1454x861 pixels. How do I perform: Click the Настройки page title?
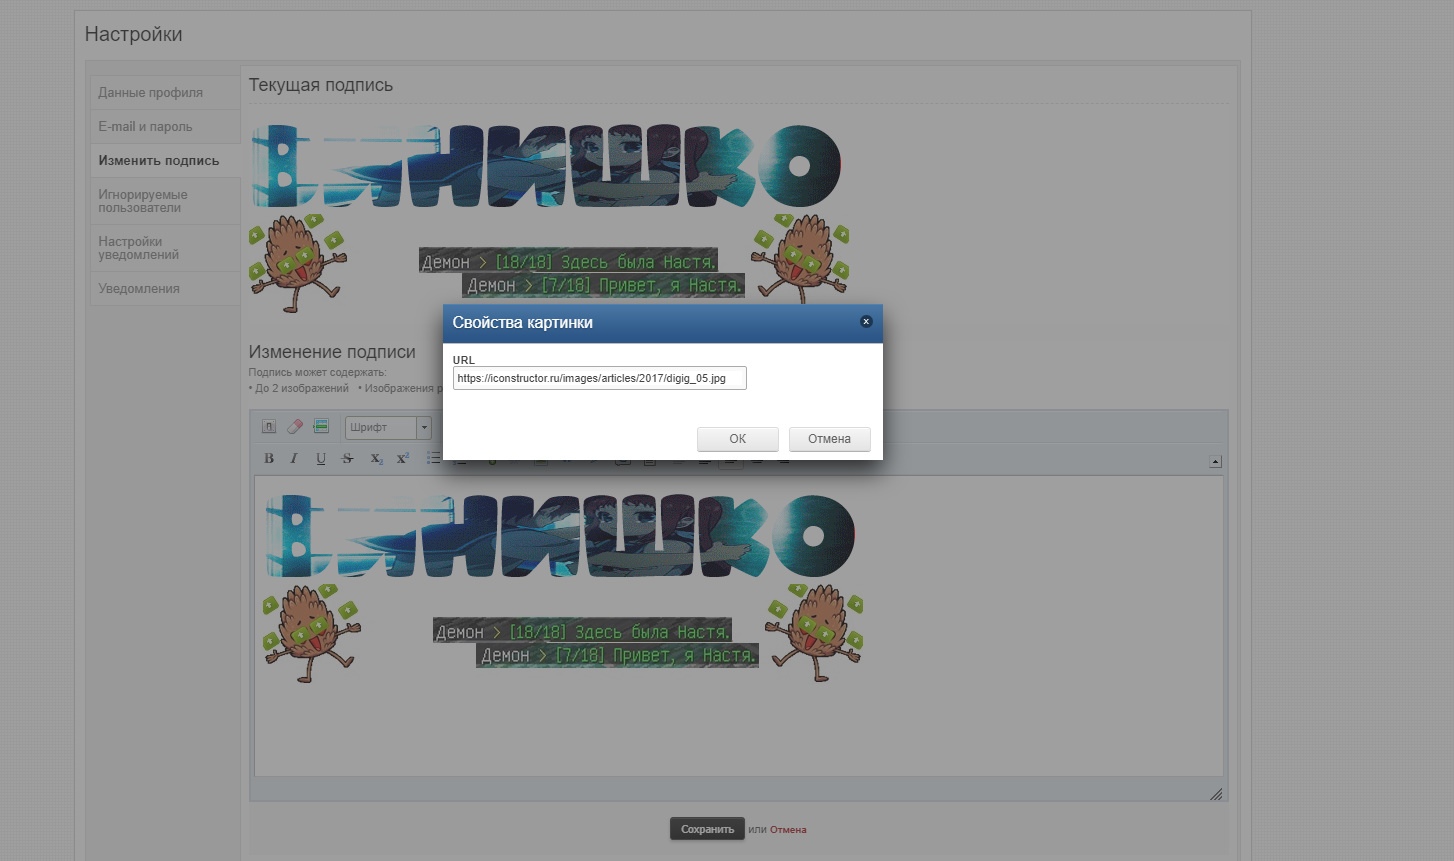point(133,34)
